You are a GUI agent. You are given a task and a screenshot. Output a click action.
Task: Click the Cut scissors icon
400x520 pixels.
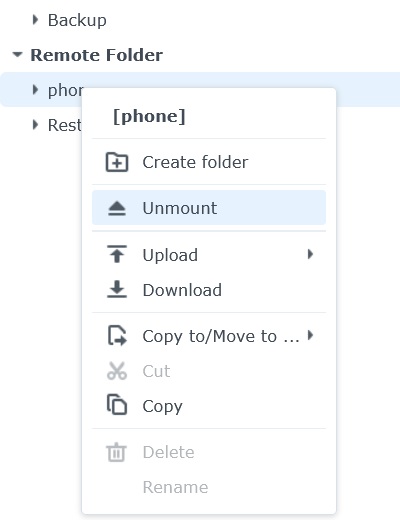coord(117,371)
